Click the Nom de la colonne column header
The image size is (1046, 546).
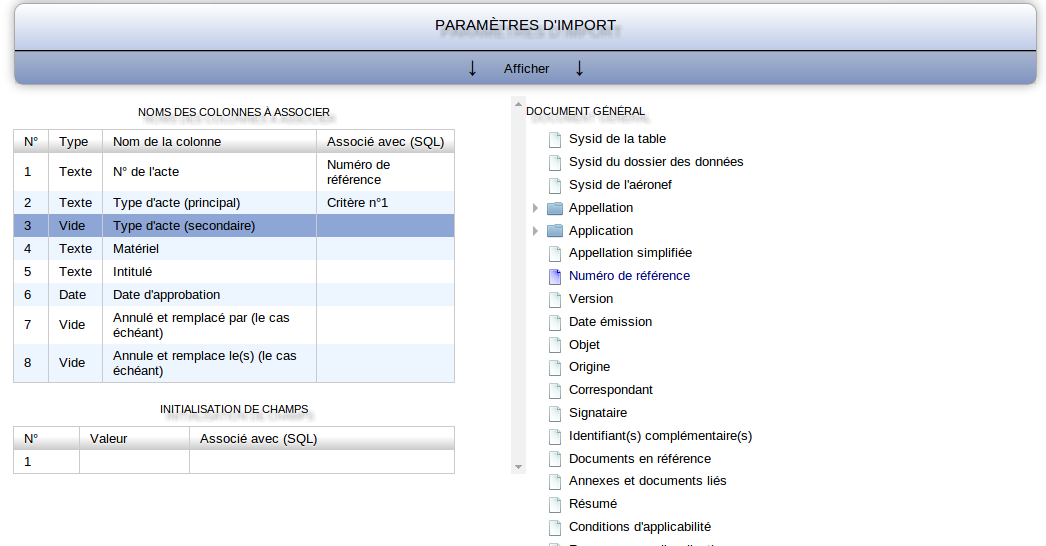coord(209,142)
